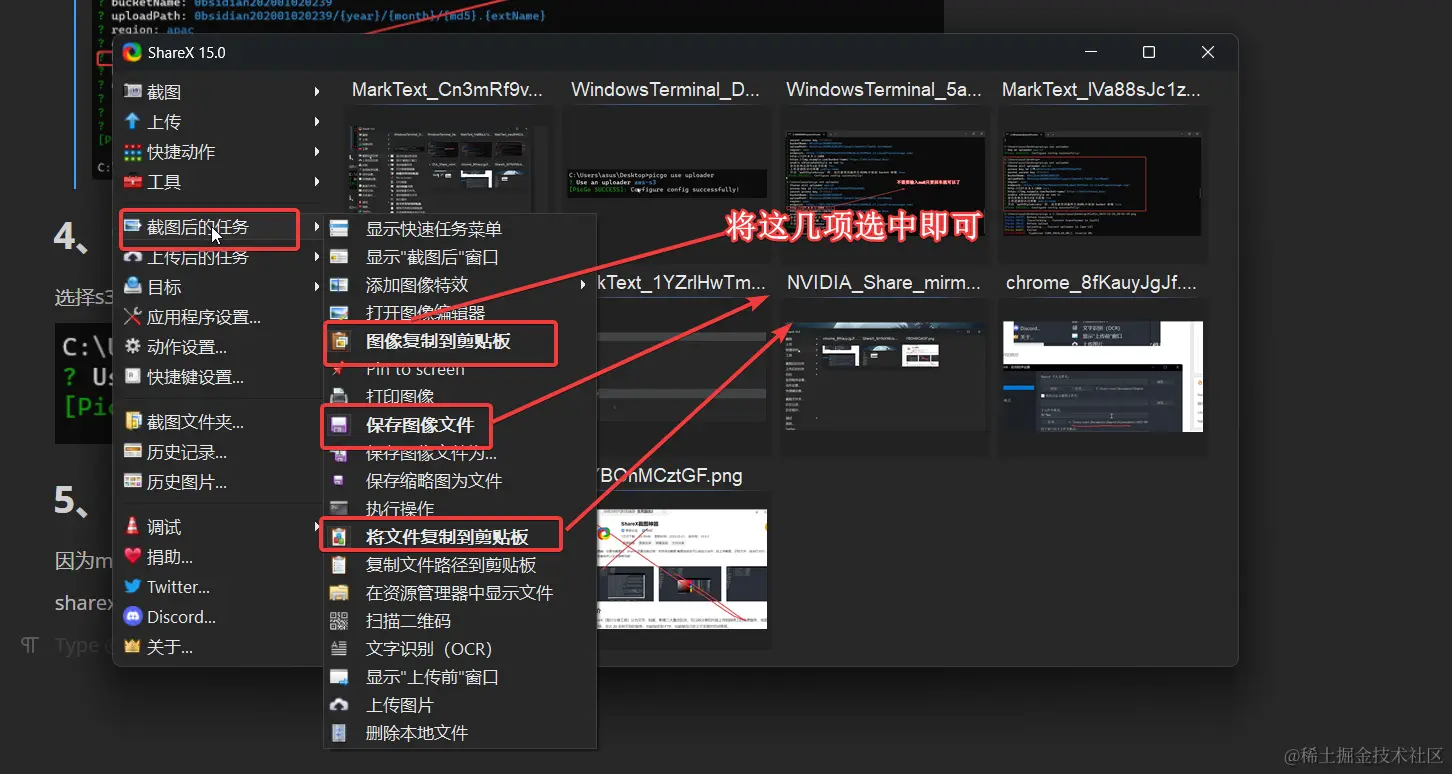
Task: Toggle 上传图片 task
Action: point(460,705)
